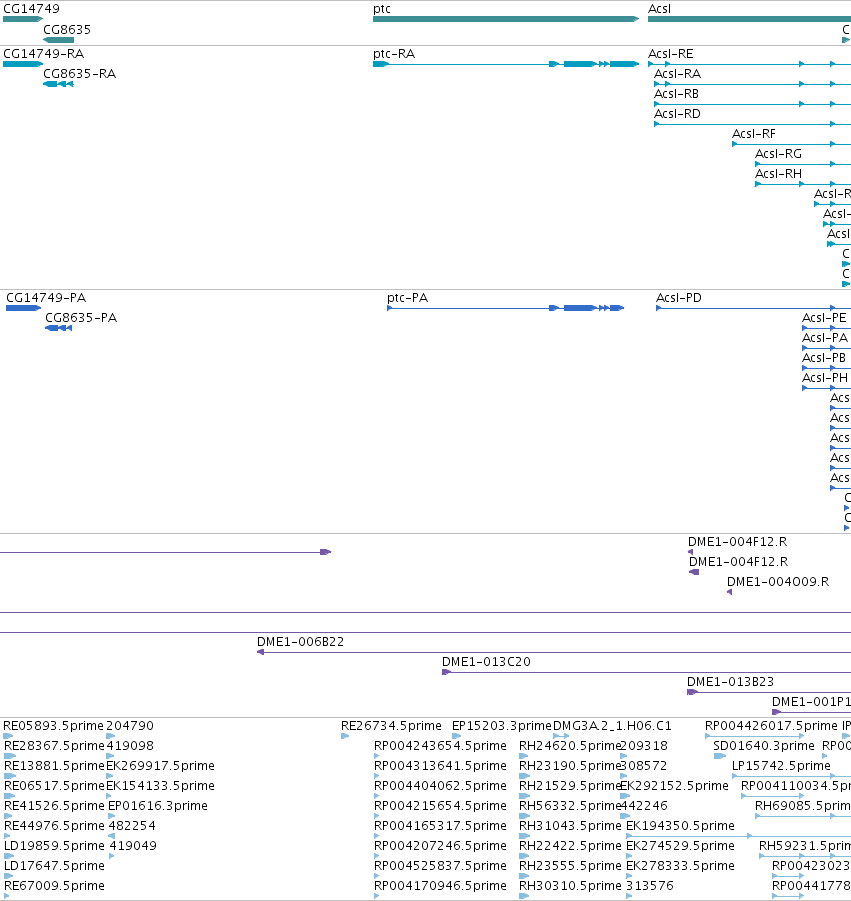Click the RE44976.5prime EST label
Viewport: 851px width, 901px height.
tap(54, 826)
